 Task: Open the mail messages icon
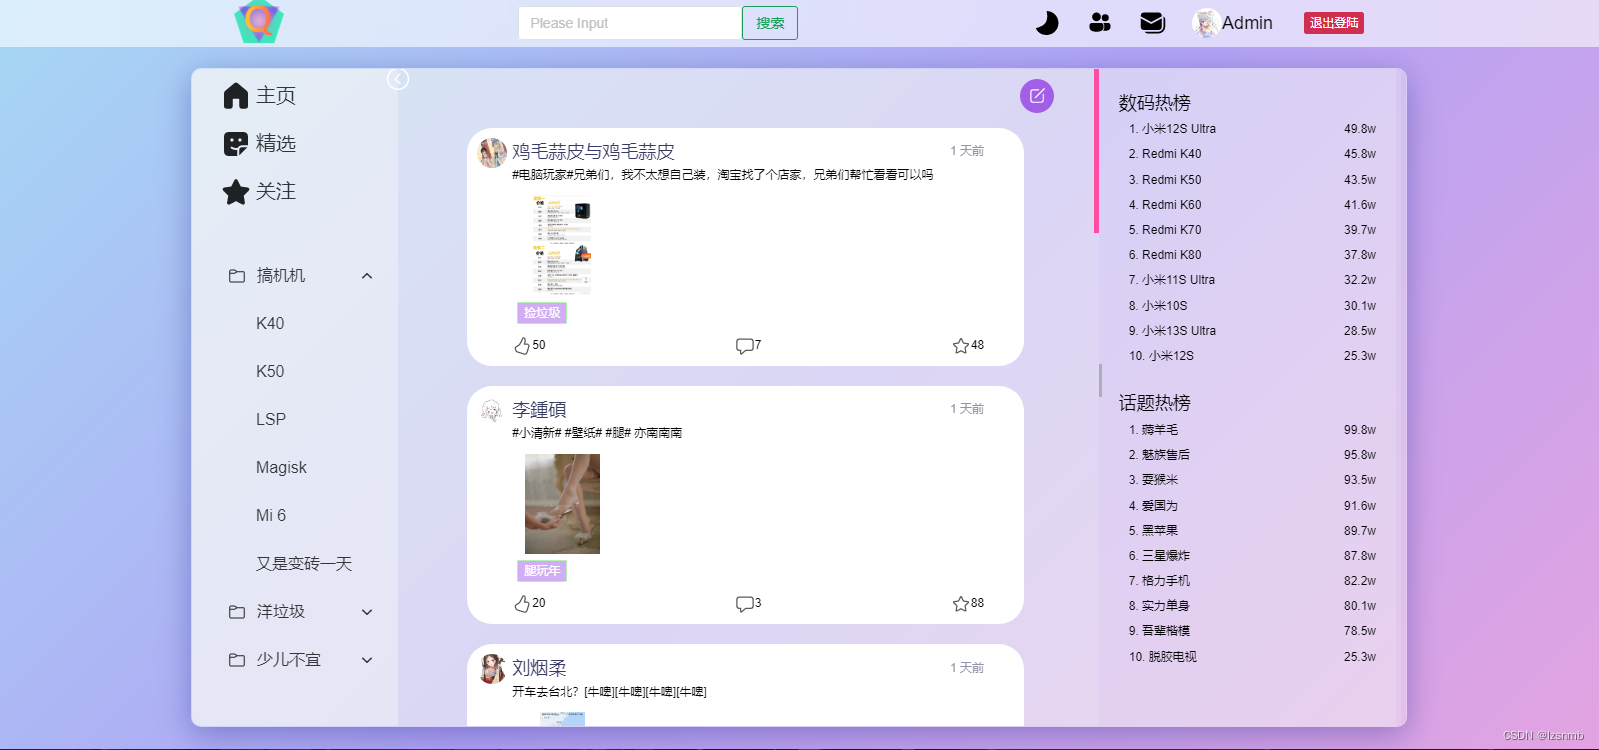tap(1153, 23)
